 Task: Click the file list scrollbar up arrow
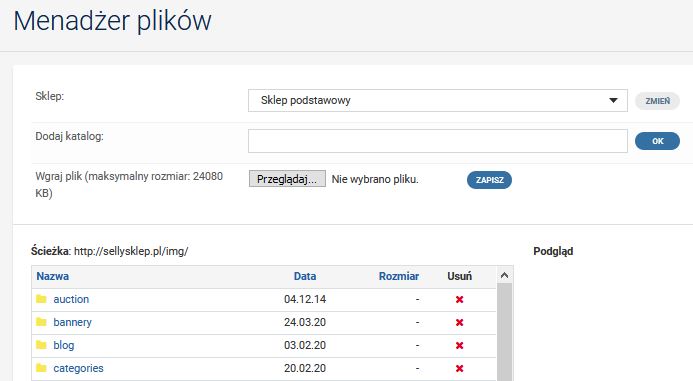coord(504,276)
